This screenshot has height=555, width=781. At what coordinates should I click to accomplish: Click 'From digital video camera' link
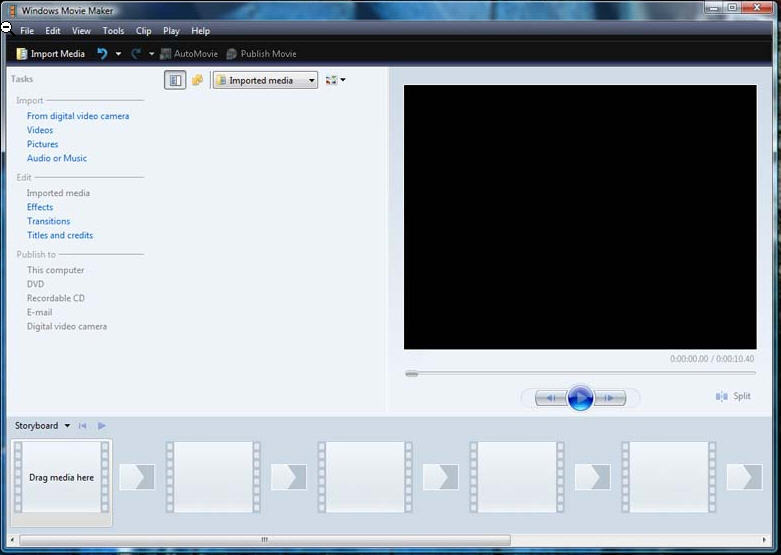[78, 116]
